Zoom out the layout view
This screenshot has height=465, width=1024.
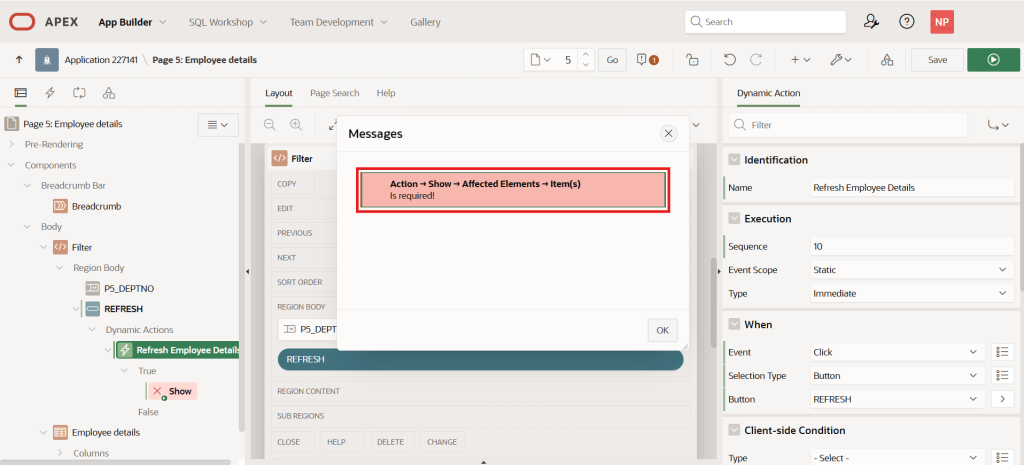(x=270, y=124)
